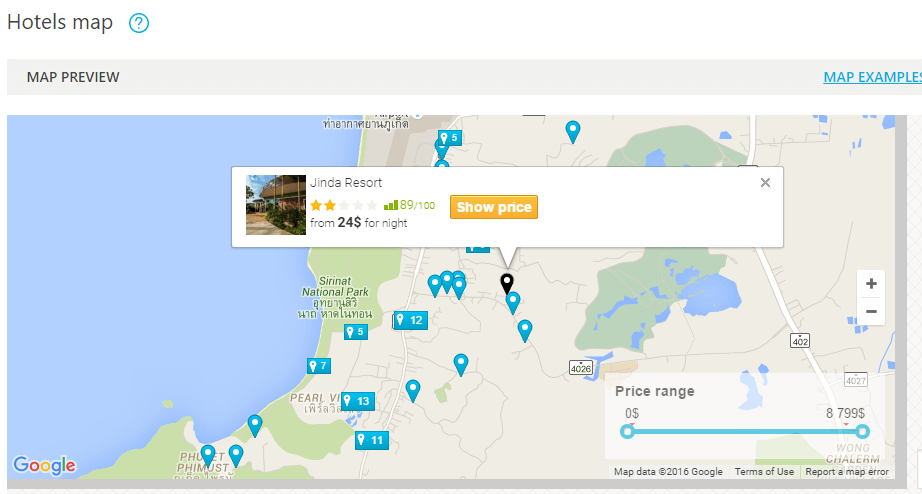Open the Terms of Use link
This screenshot has width=922, height=494.
(x=764, y=472)
